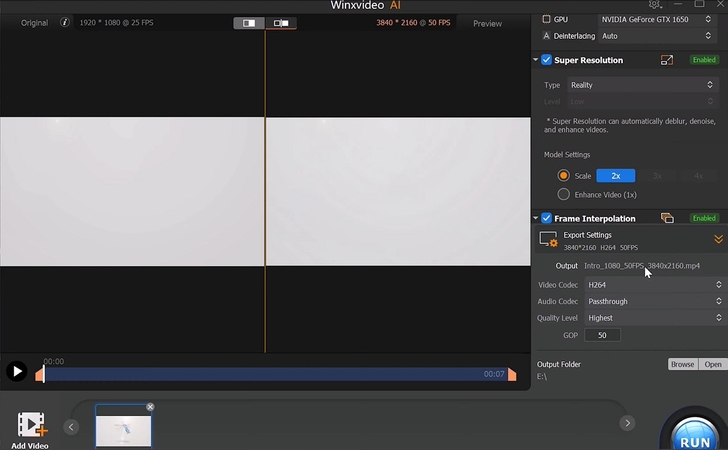Go to previous videos with left arrow

pyautogui.click(x=71, y=427)
